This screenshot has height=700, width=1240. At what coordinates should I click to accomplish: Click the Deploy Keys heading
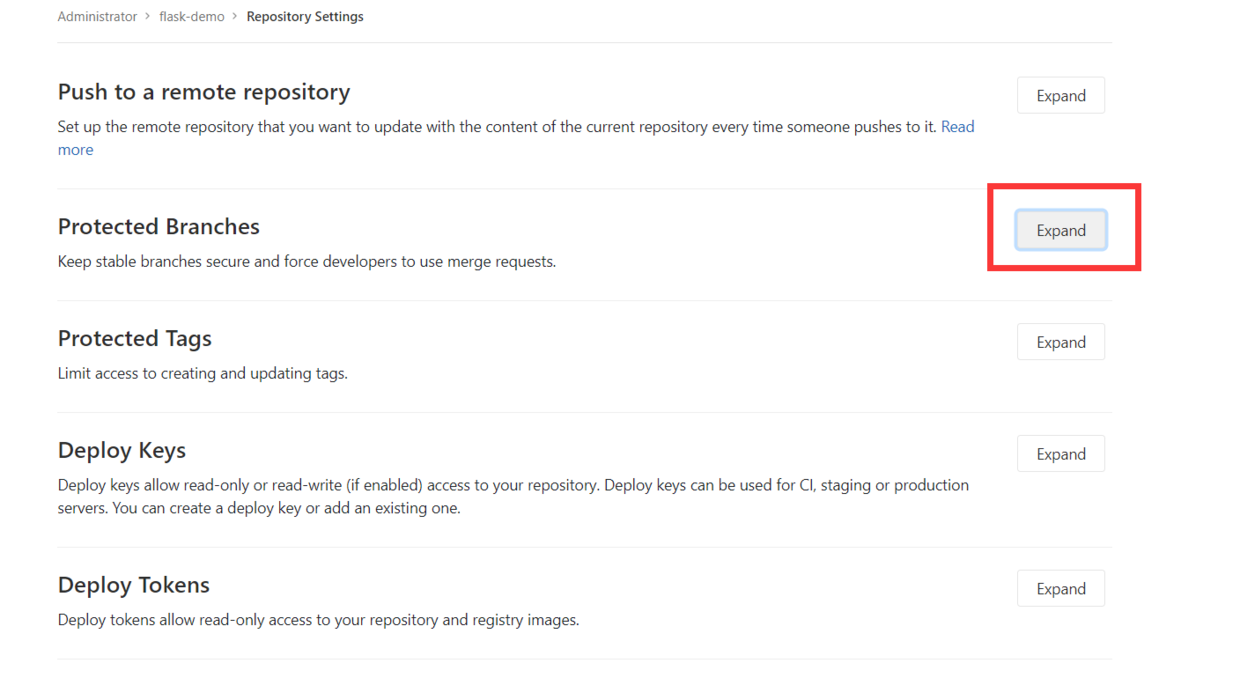pos(122,451)
